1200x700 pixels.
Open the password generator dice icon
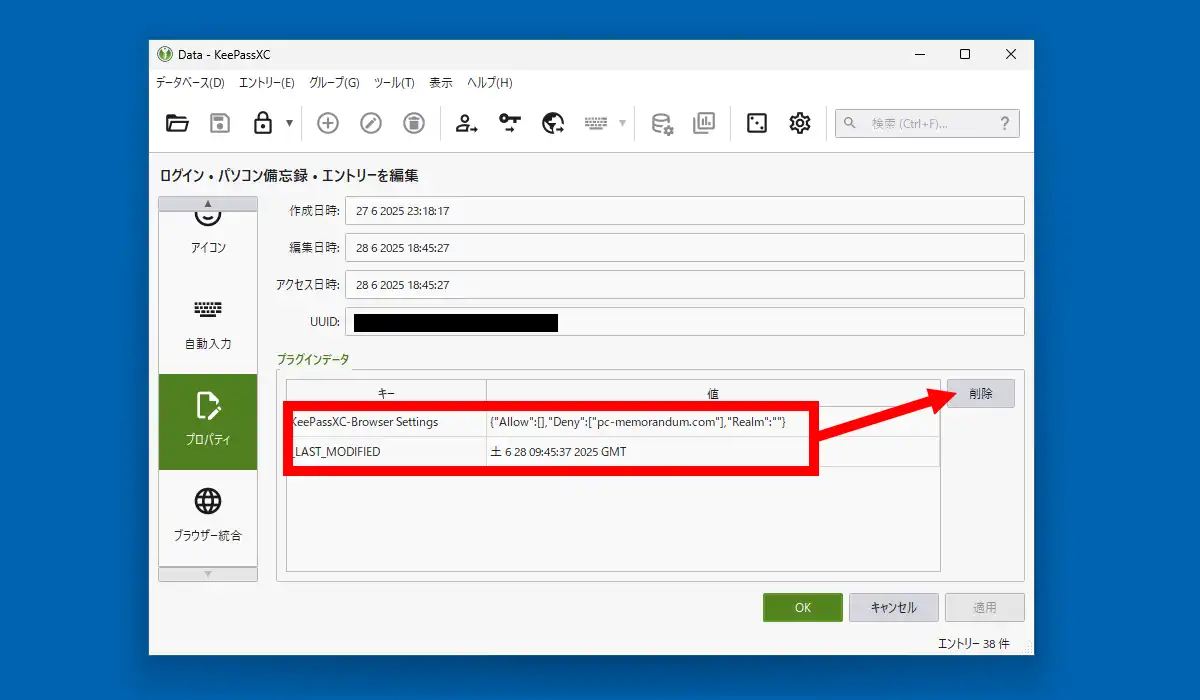tap(757, 123)
